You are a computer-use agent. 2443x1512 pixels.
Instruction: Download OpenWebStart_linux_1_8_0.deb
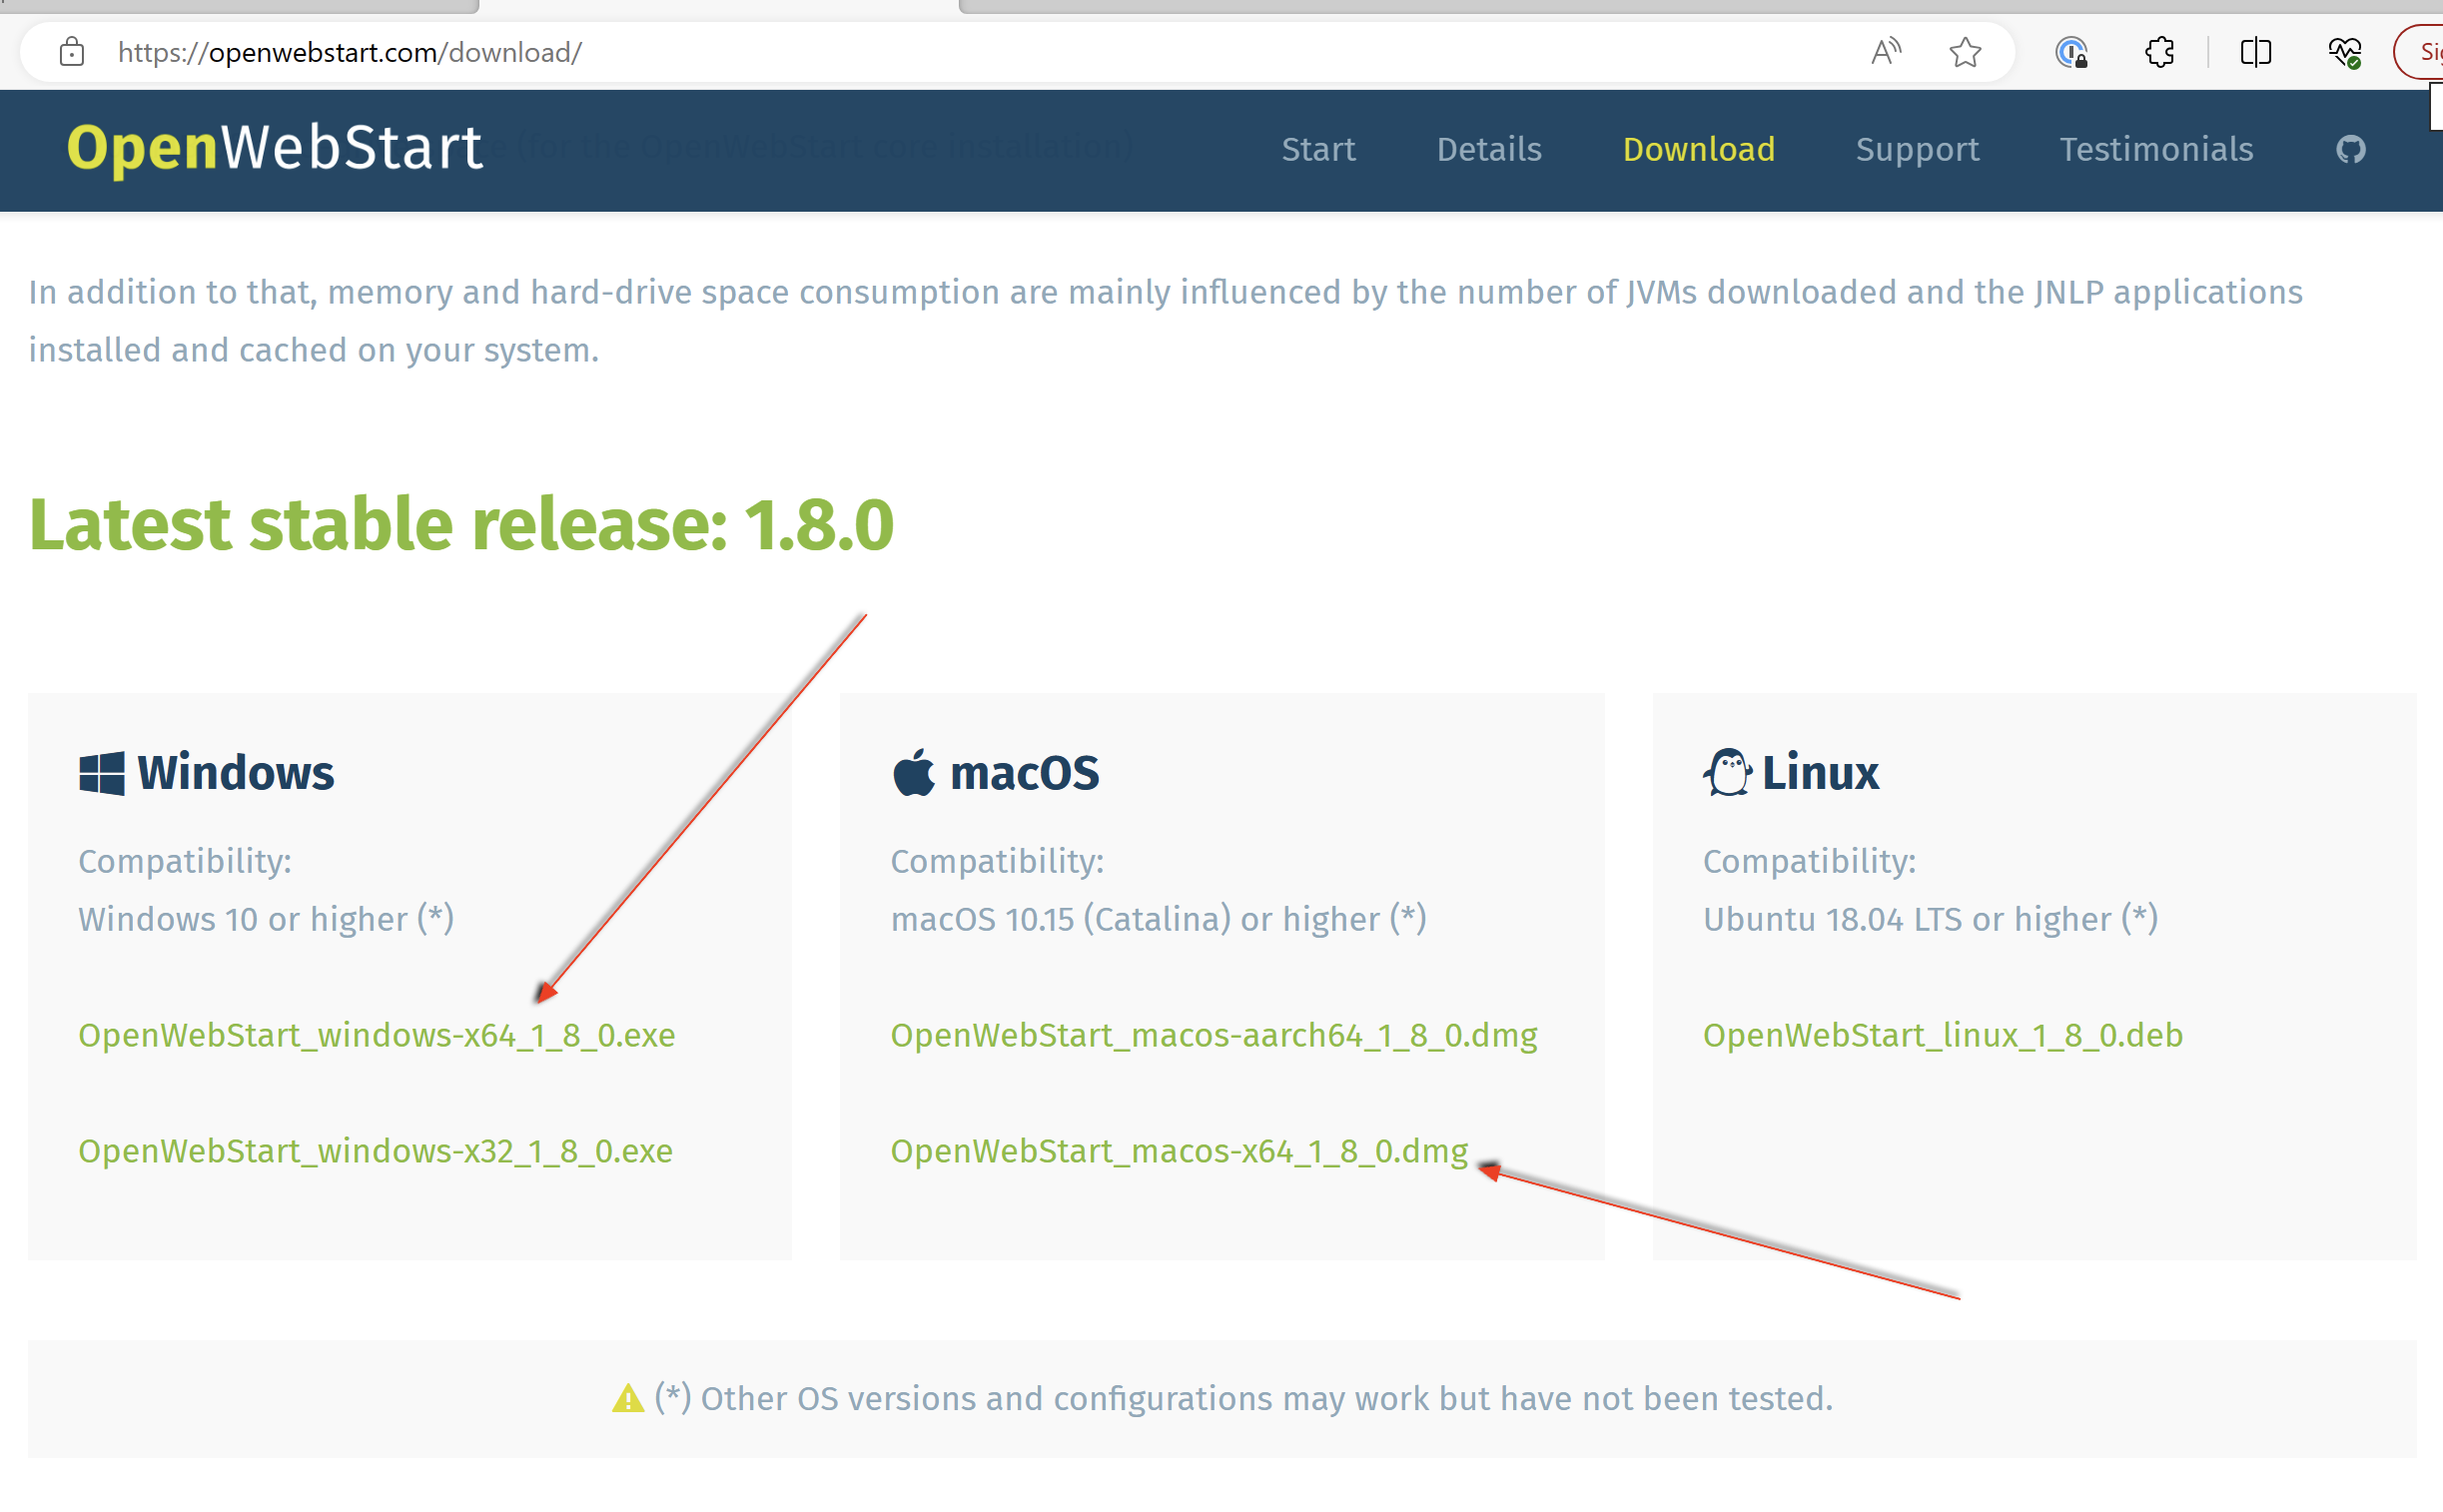(1943, 1035)
